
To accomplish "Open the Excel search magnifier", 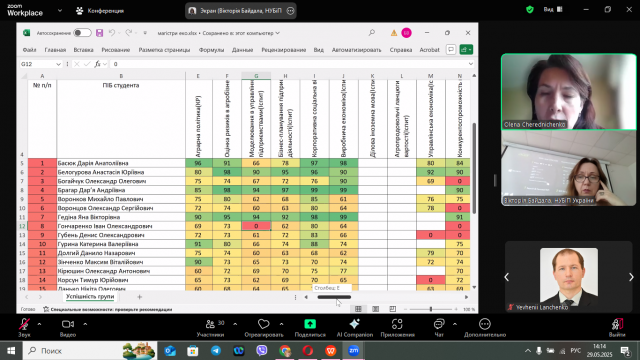I will coord(371,33).
